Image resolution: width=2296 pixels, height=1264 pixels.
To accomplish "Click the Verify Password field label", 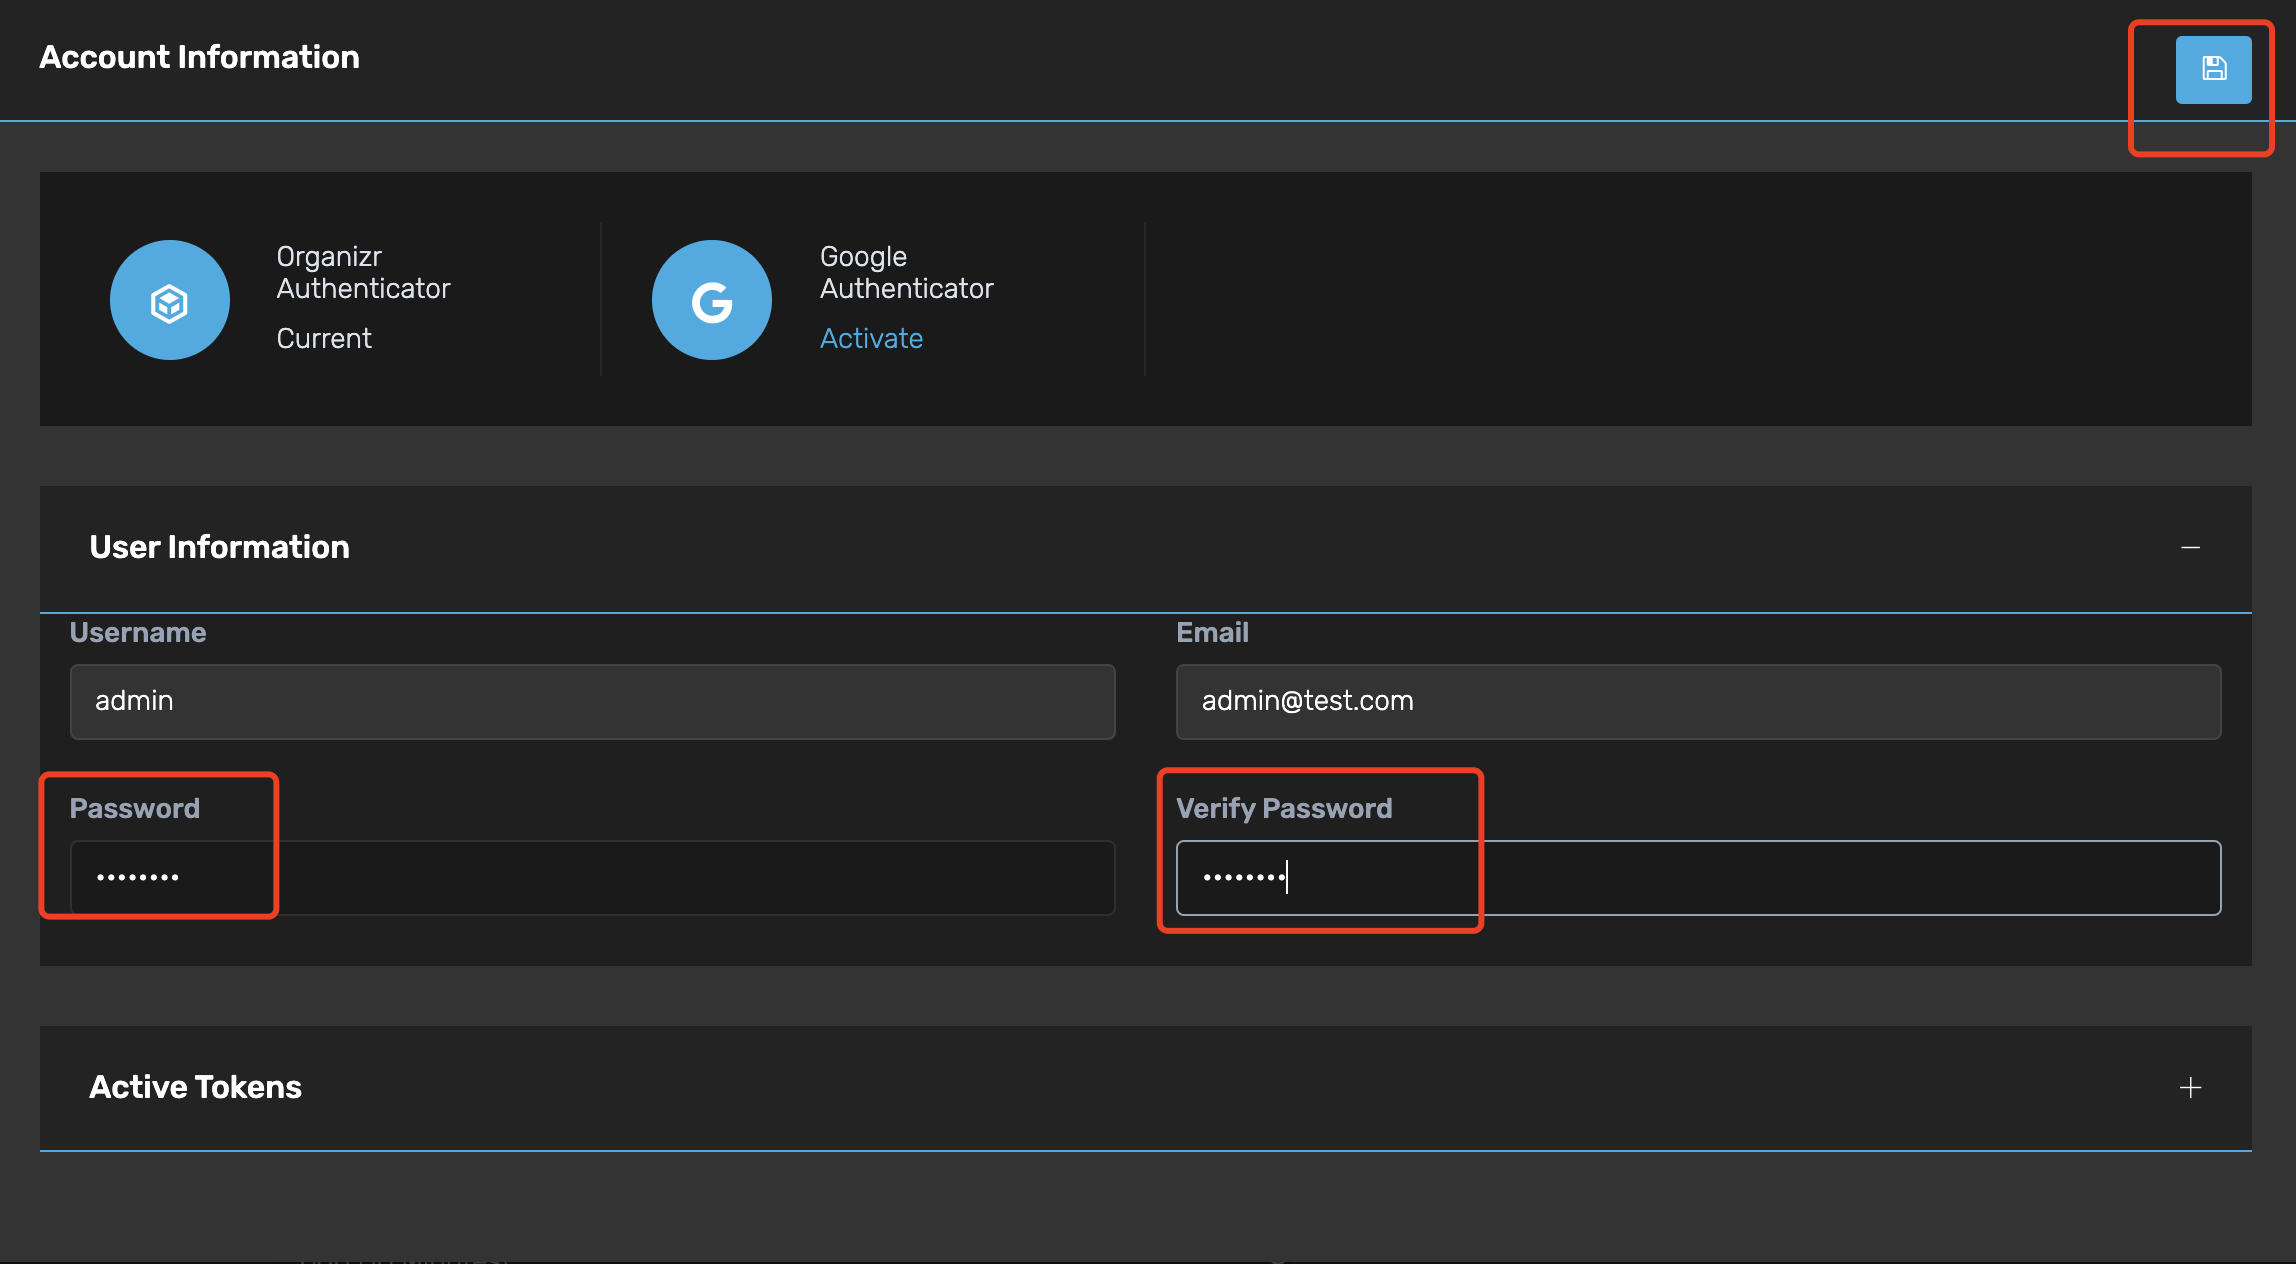I will 1284,809.
